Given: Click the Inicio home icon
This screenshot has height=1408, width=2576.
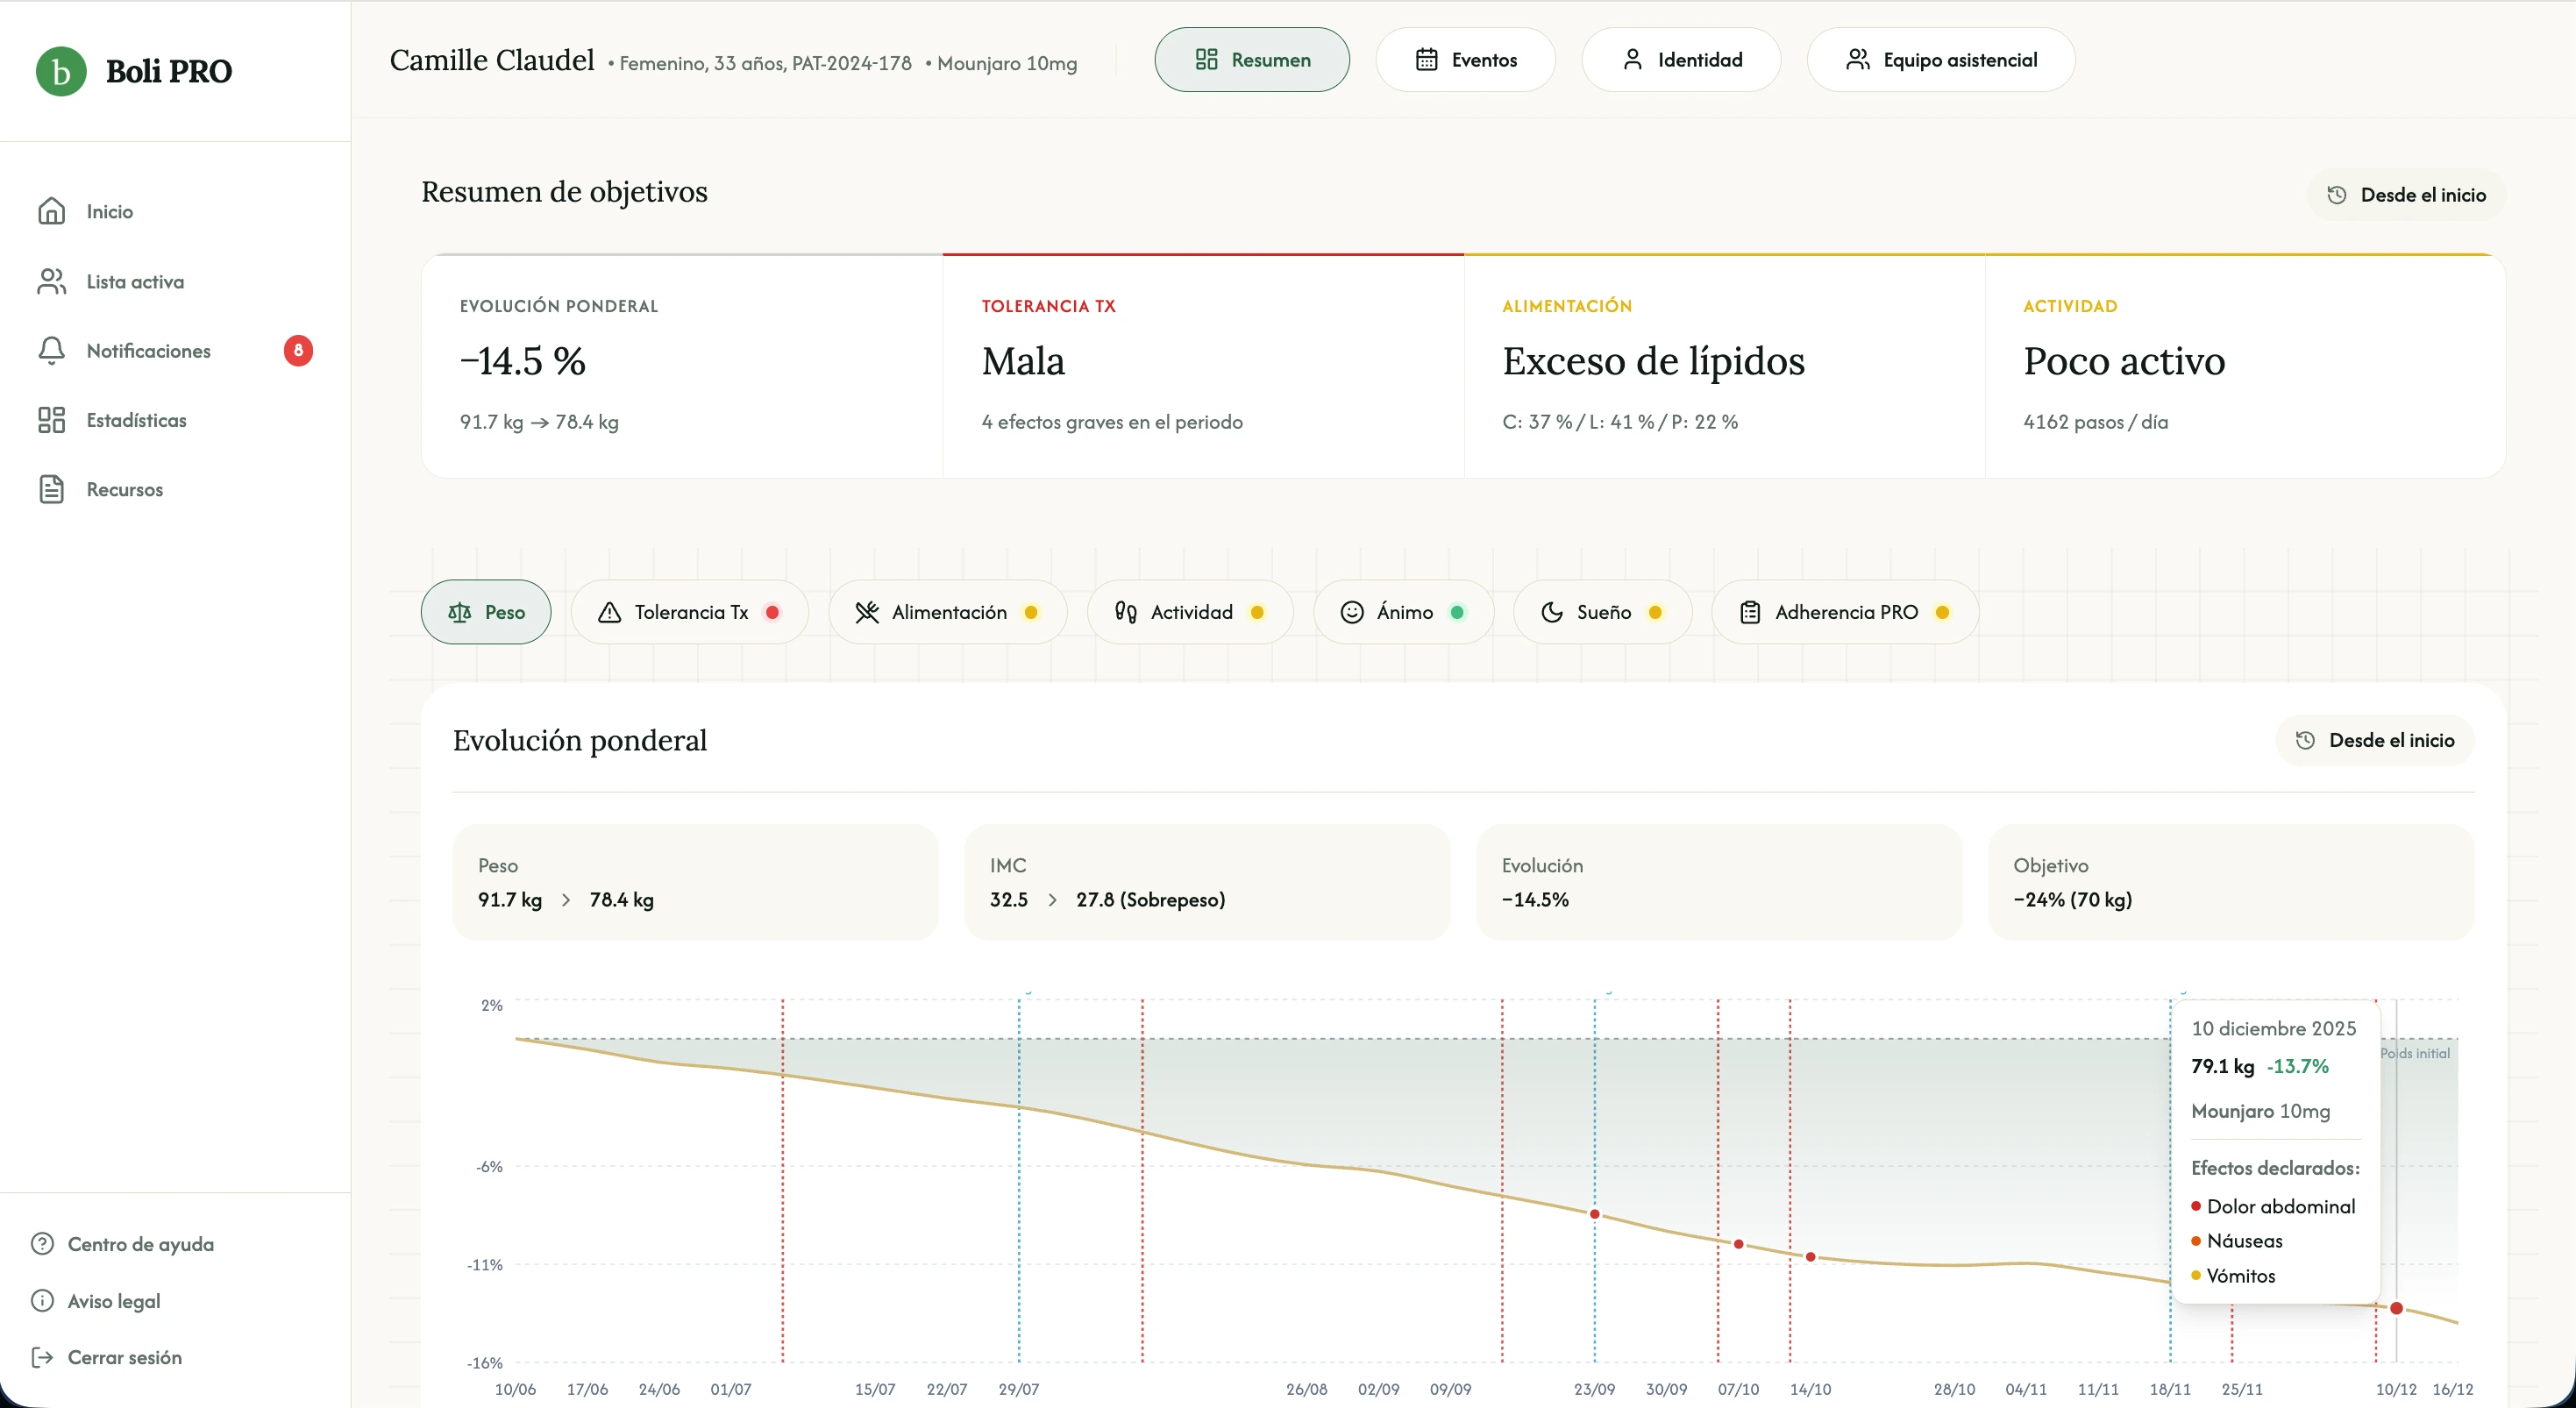Looking at the screenshot, I should coord(51,211).
